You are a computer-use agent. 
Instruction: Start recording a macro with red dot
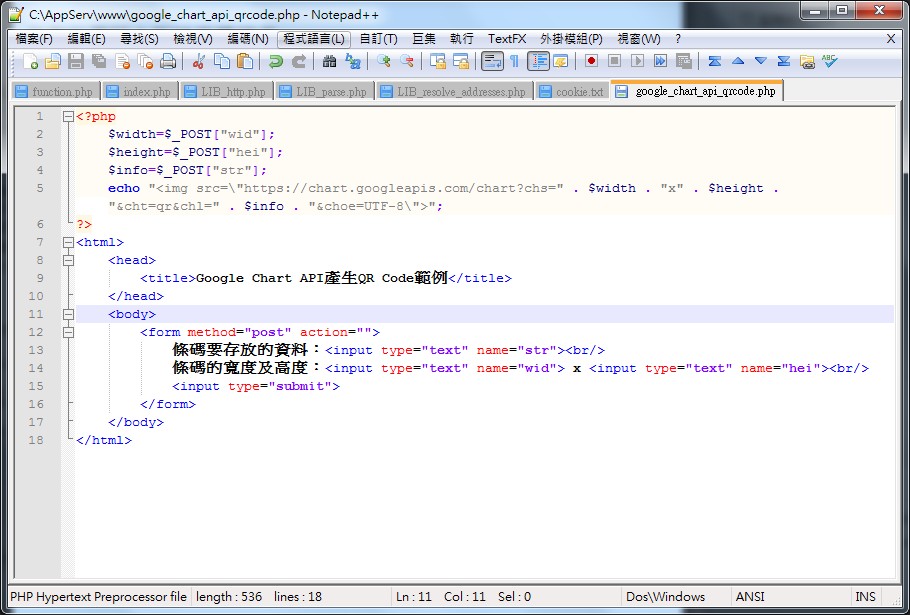tap(591, 61)
